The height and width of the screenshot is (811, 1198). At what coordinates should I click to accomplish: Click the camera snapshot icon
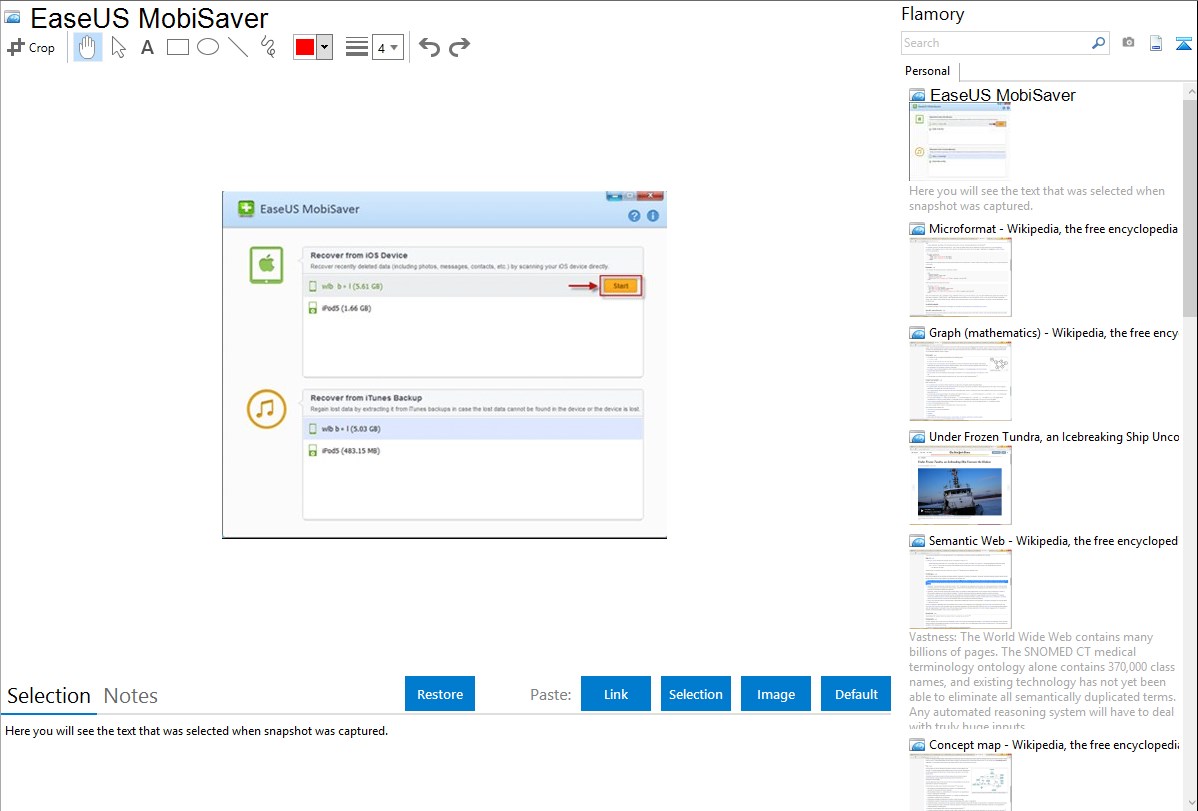pyautogui.click(x=1128, y=43)
